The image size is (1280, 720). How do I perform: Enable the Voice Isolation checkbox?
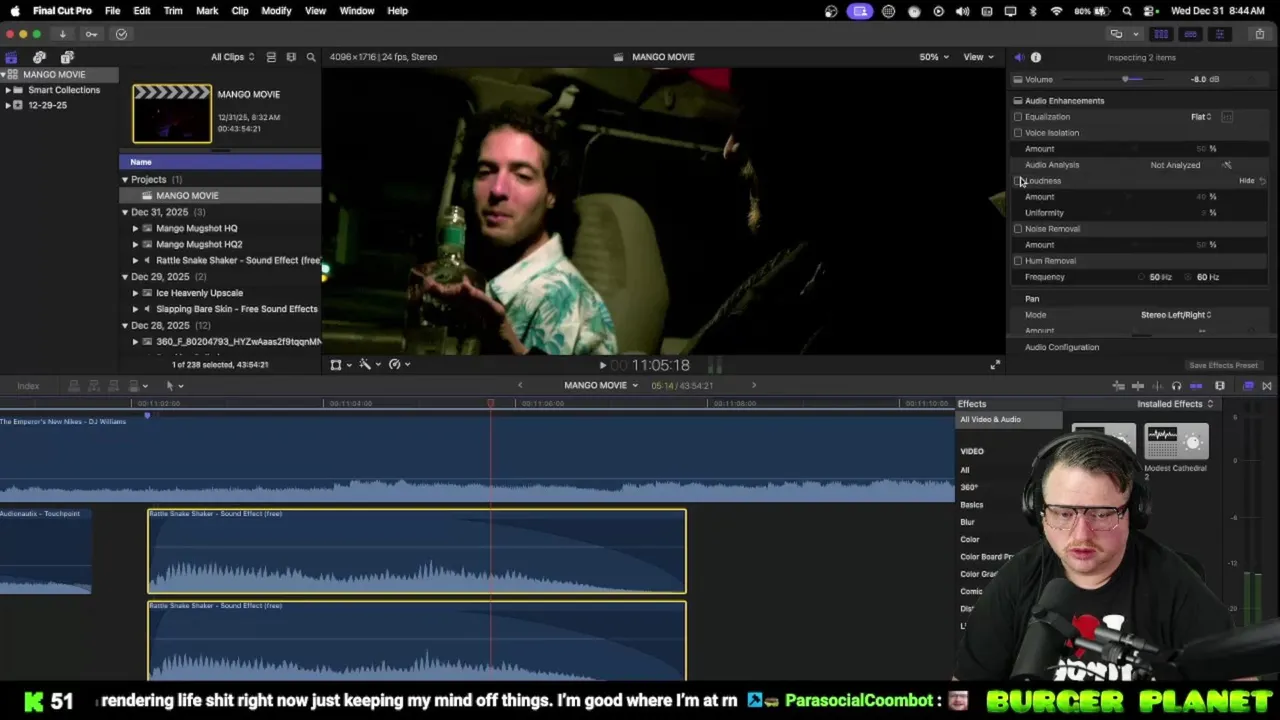tap(1018, 133)
